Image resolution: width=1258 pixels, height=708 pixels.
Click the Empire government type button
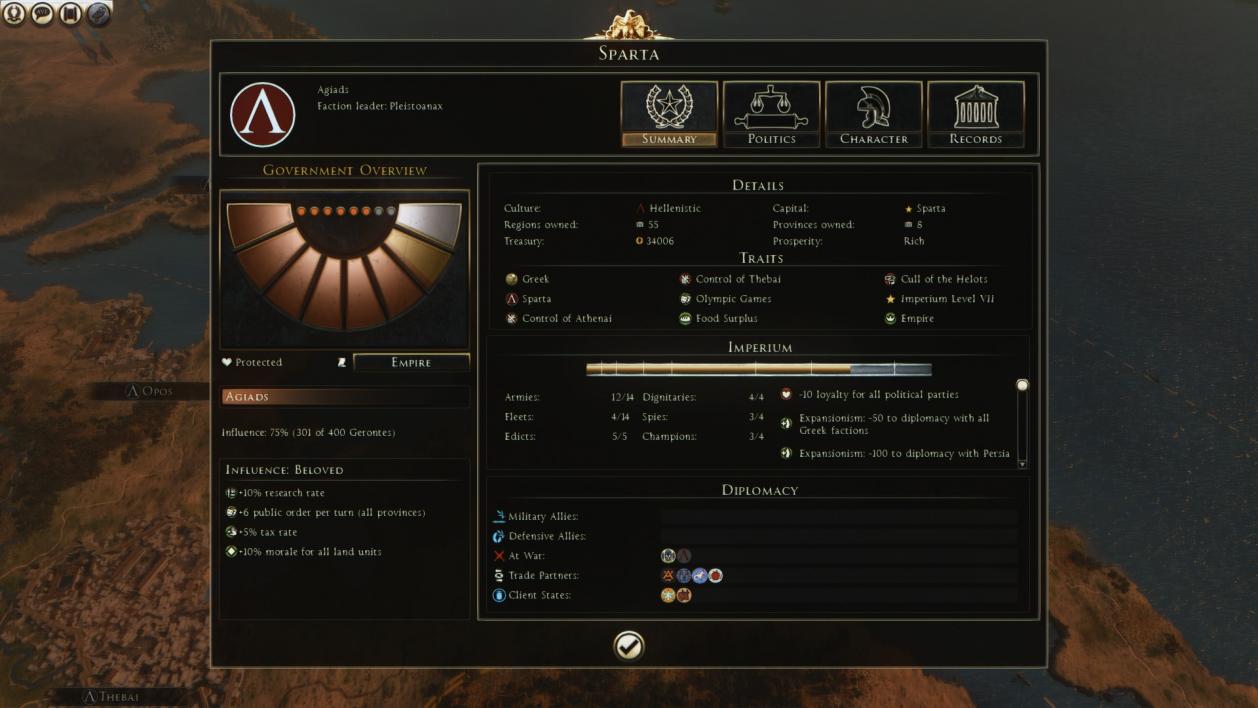[x=411, y=362]
